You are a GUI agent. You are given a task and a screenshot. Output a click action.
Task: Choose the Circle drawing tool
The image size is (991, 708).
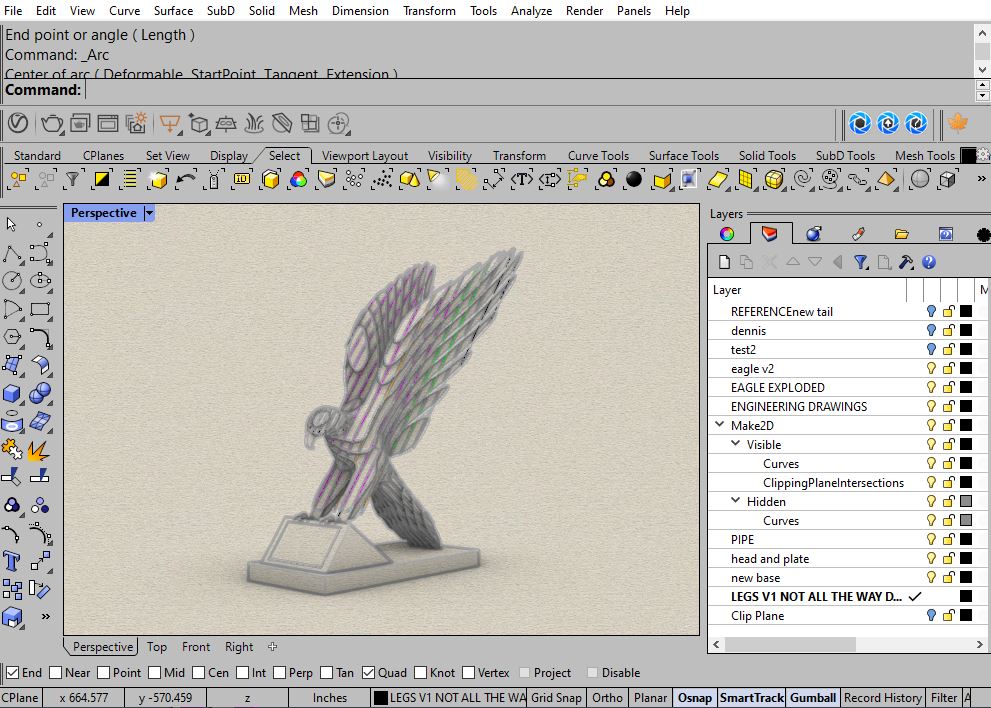[12, 281]
